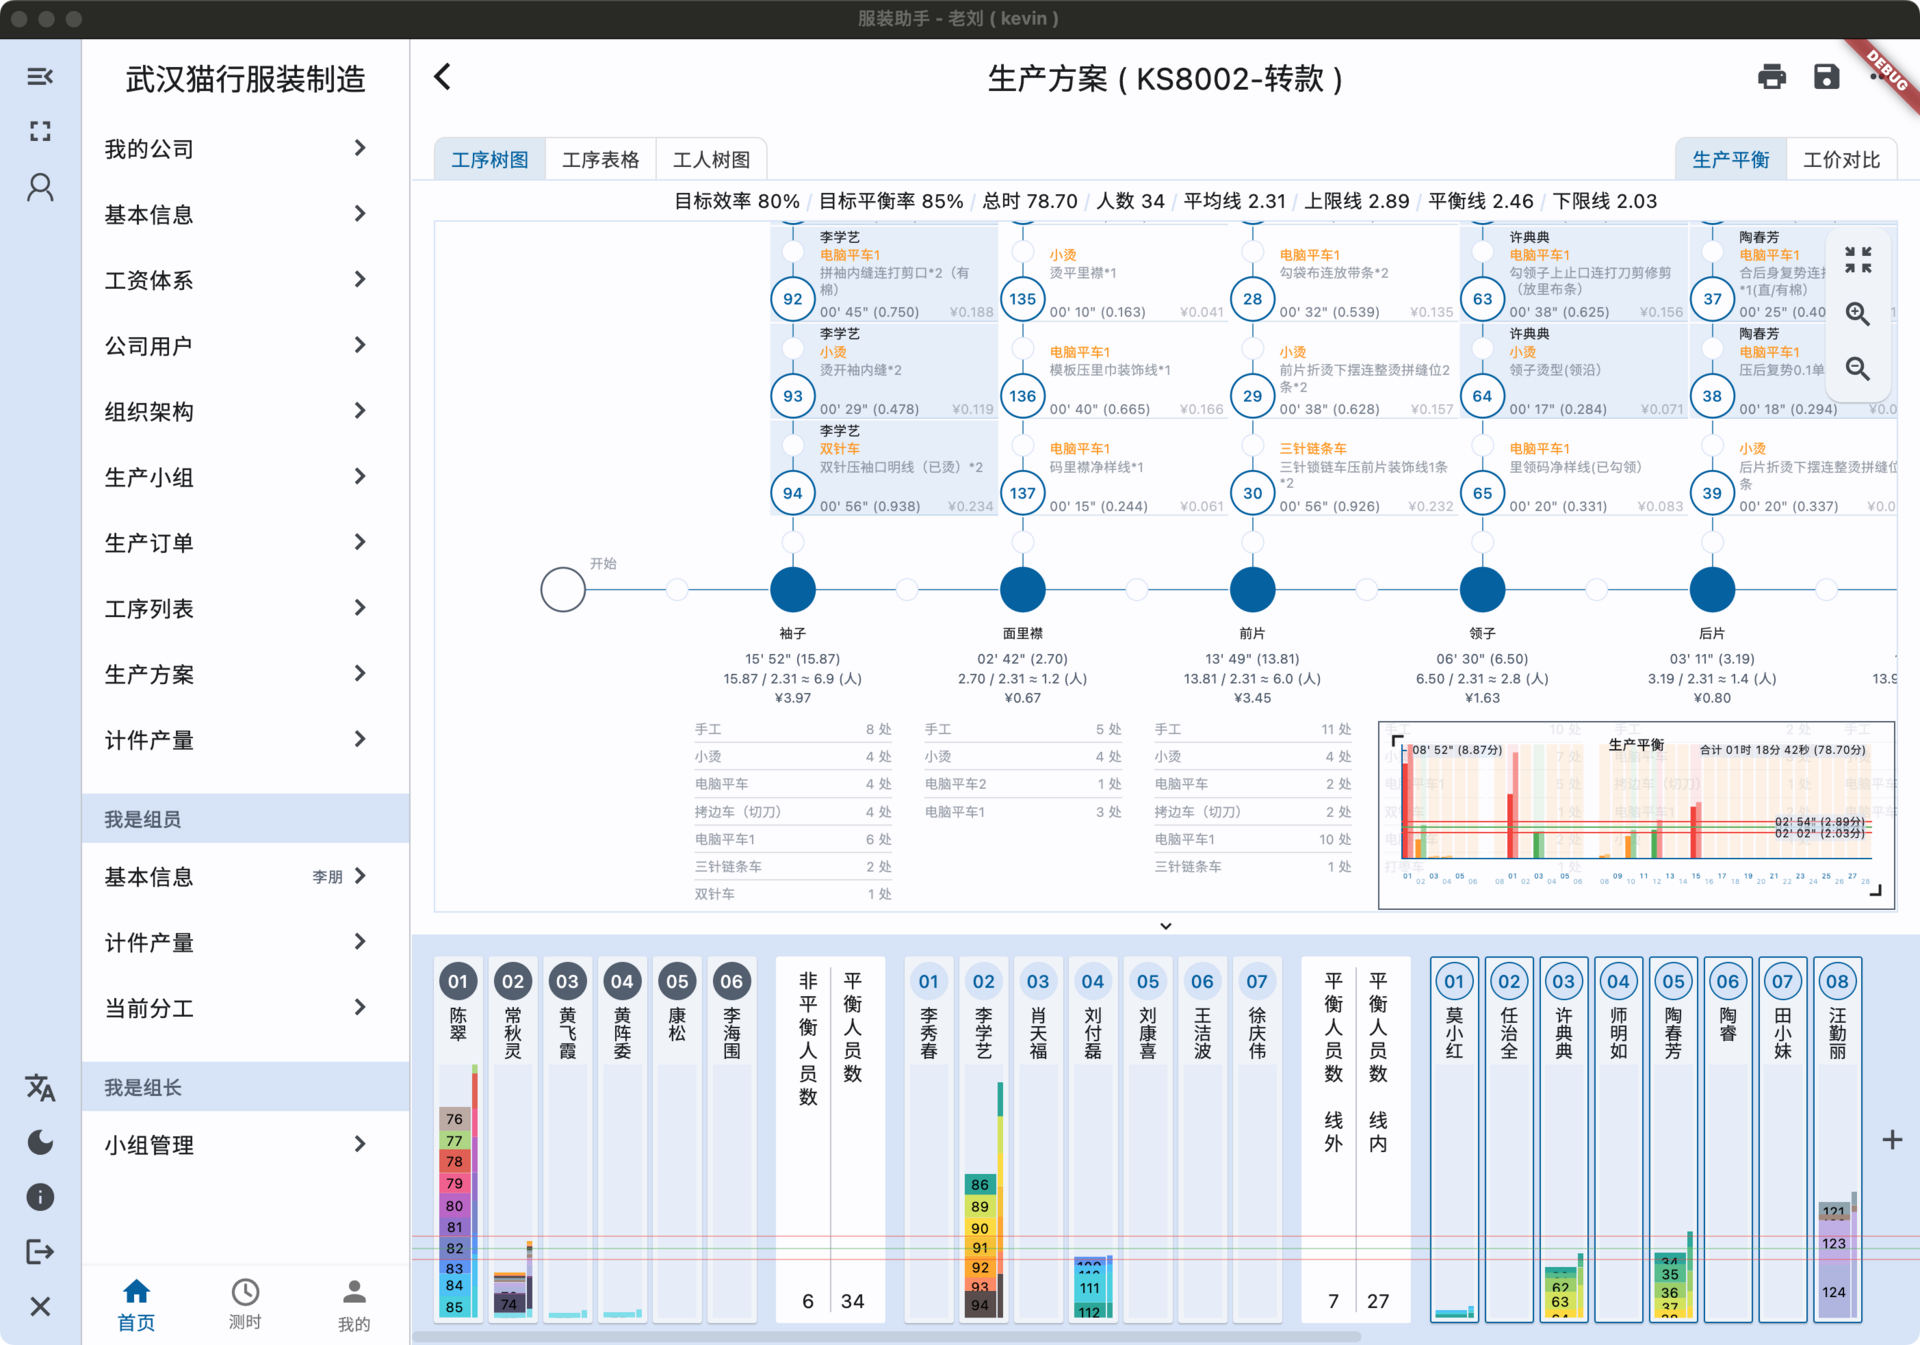The width and height of the screenshot is (1920, 1345).
Task: Click the 开始 start node circle
Action: [x=563, y=590]
